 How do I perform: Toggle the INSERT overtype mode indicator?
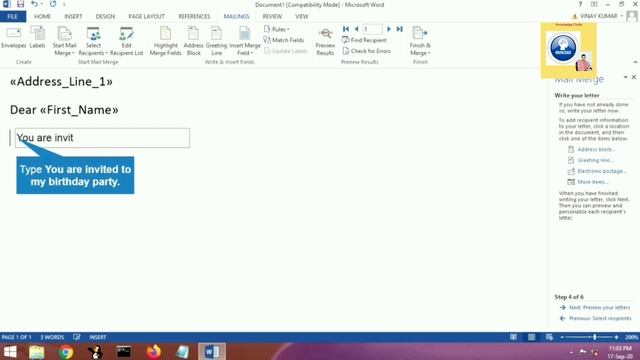point(98,337)
